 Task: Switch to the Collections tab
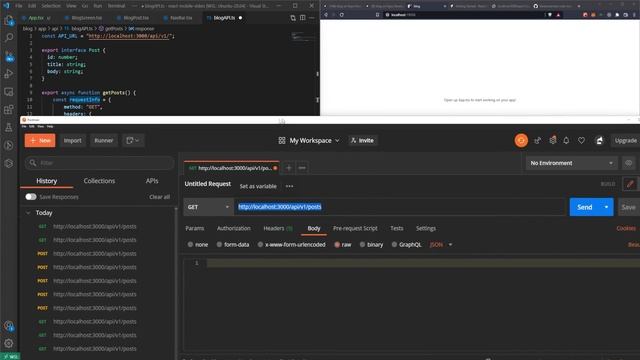tap(99, 181)
